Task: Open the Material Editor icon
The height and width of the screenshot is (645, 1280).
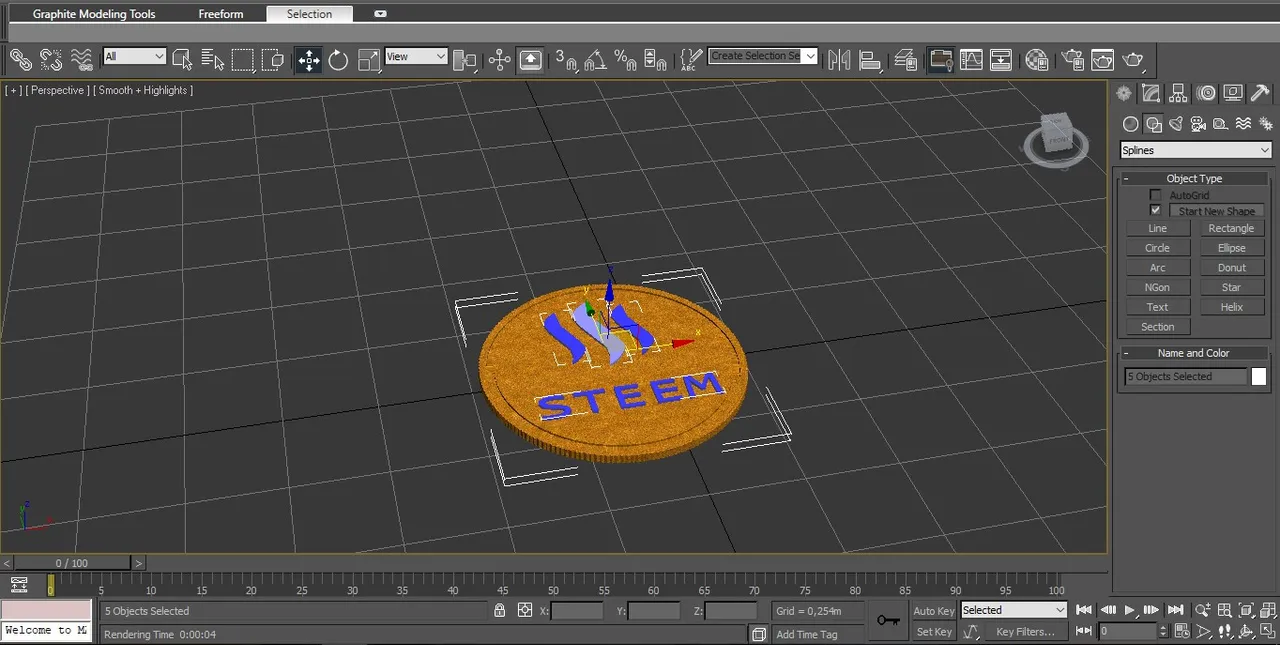Action: pos(1037,60)
